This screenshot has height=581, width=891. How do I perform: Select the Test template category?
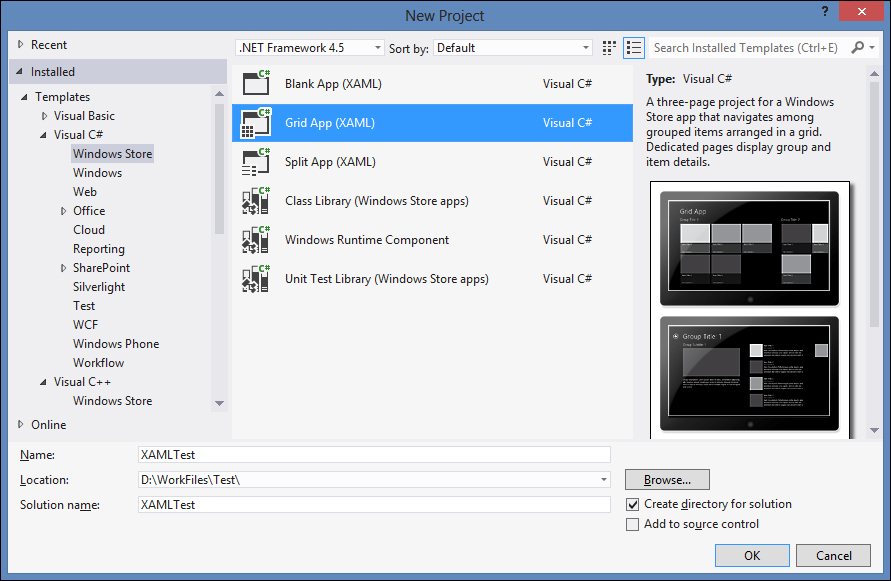84,306
